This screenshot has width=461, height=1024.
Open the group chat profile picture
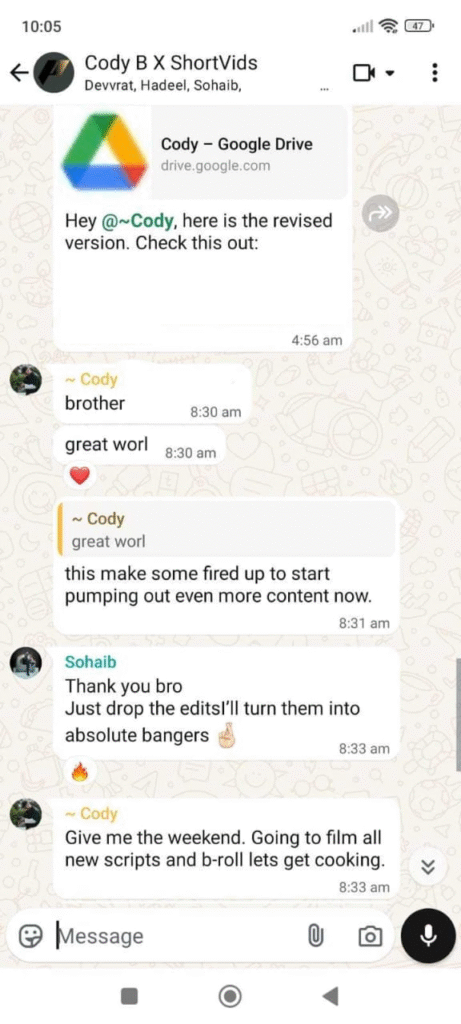[53, 72]
